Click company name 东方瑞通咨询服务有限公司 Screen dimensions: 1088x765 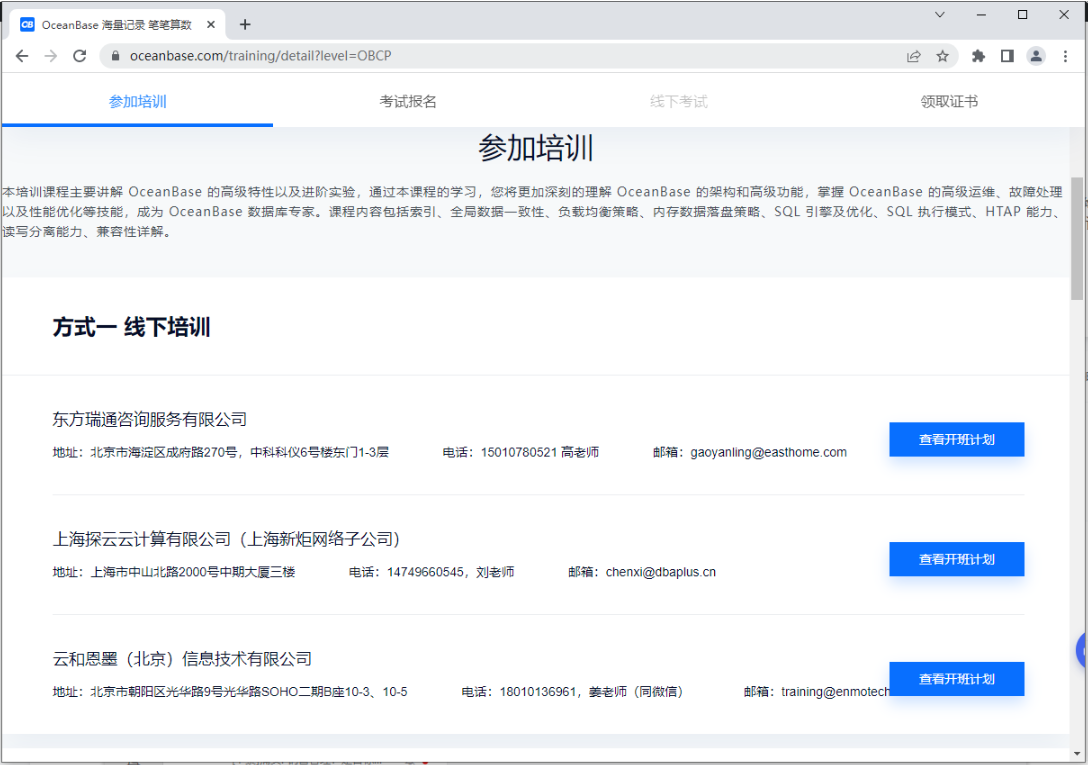click(x=150, y=419)
